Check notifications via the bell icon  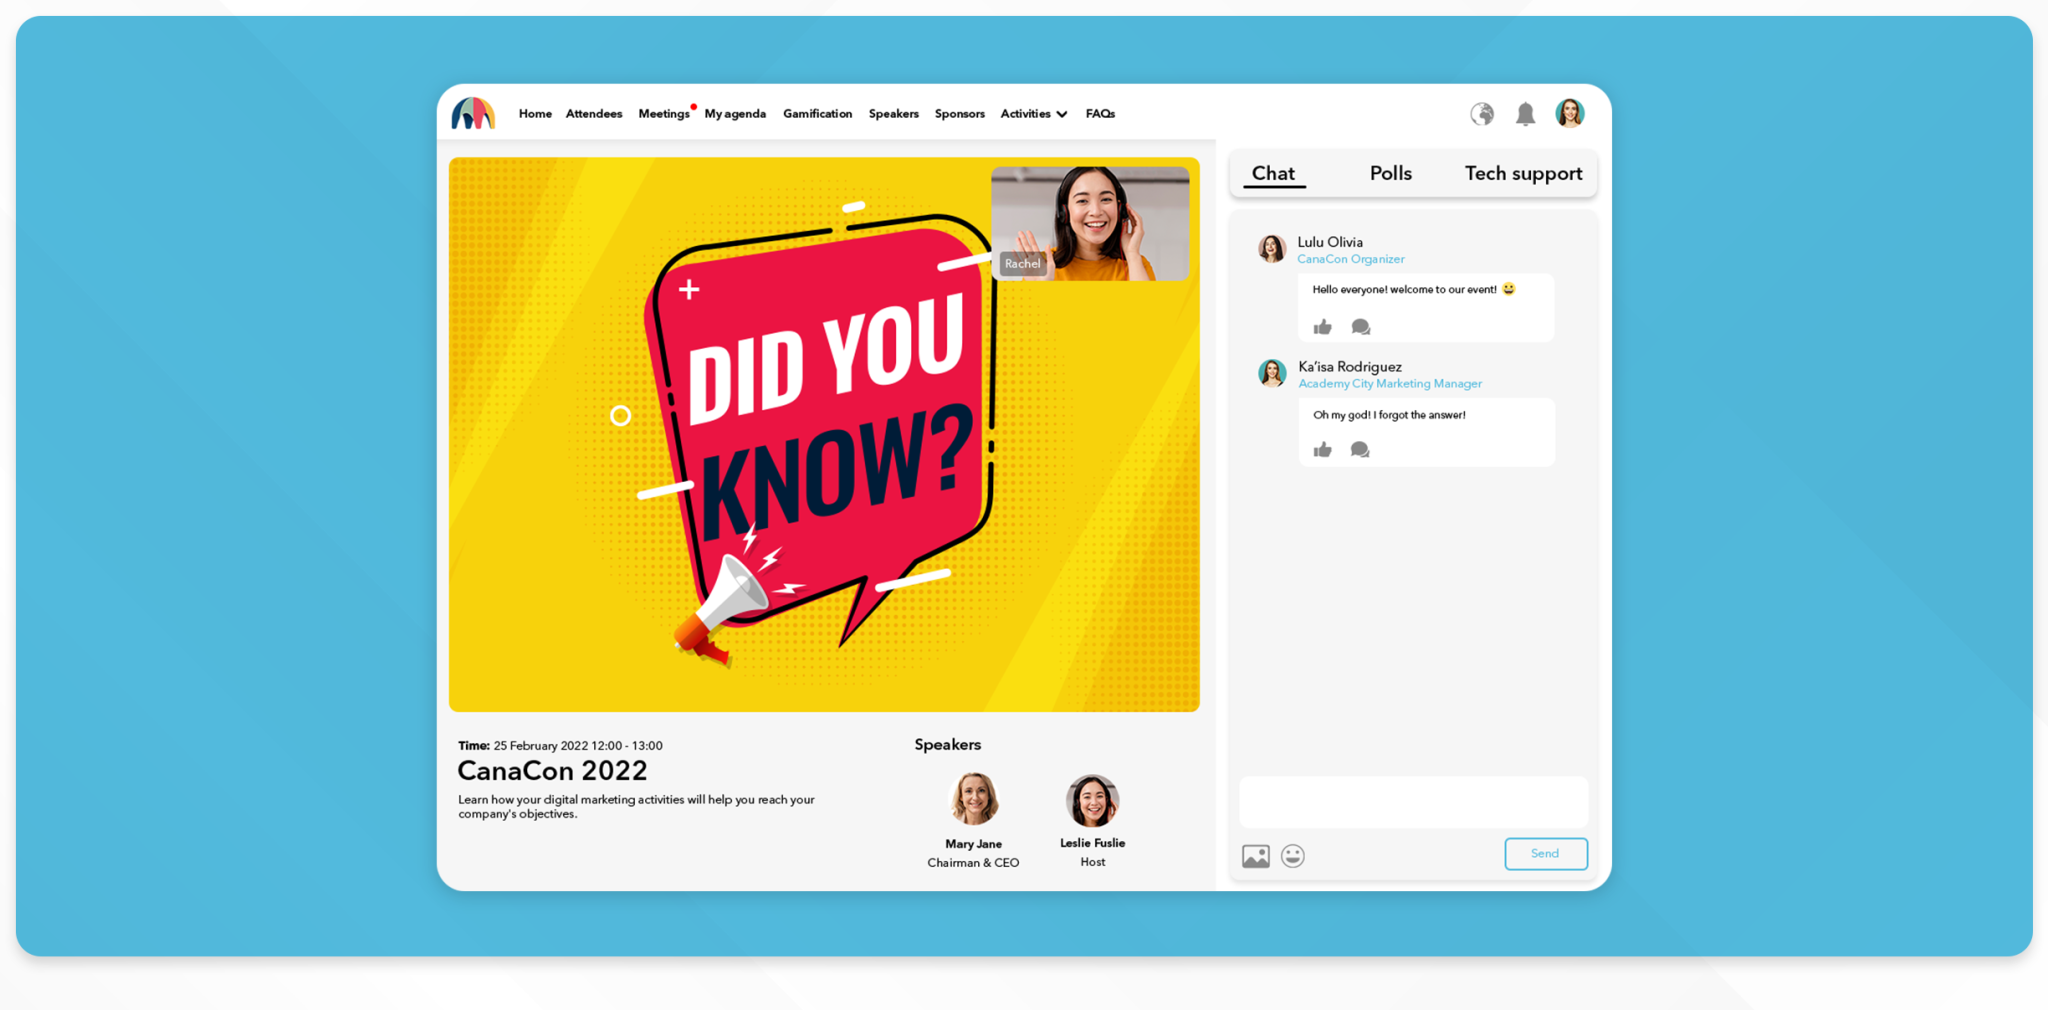pos(1527,114)
